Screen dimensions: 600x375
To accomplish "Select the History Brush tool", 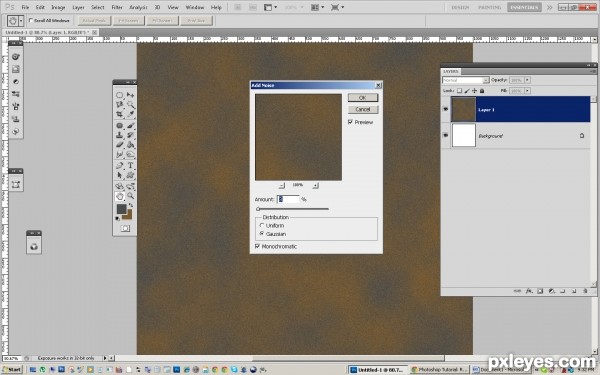I will click(130, 135).
